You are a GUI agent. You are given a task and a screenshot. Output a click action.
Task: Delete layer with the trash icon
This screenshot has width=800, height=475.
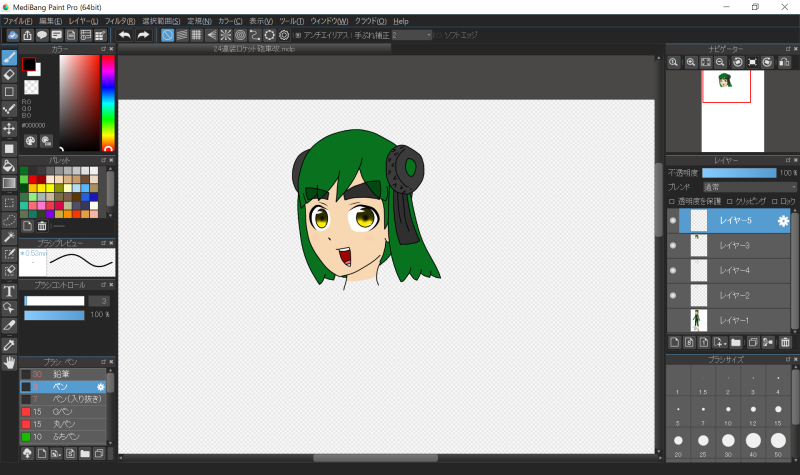785,342
